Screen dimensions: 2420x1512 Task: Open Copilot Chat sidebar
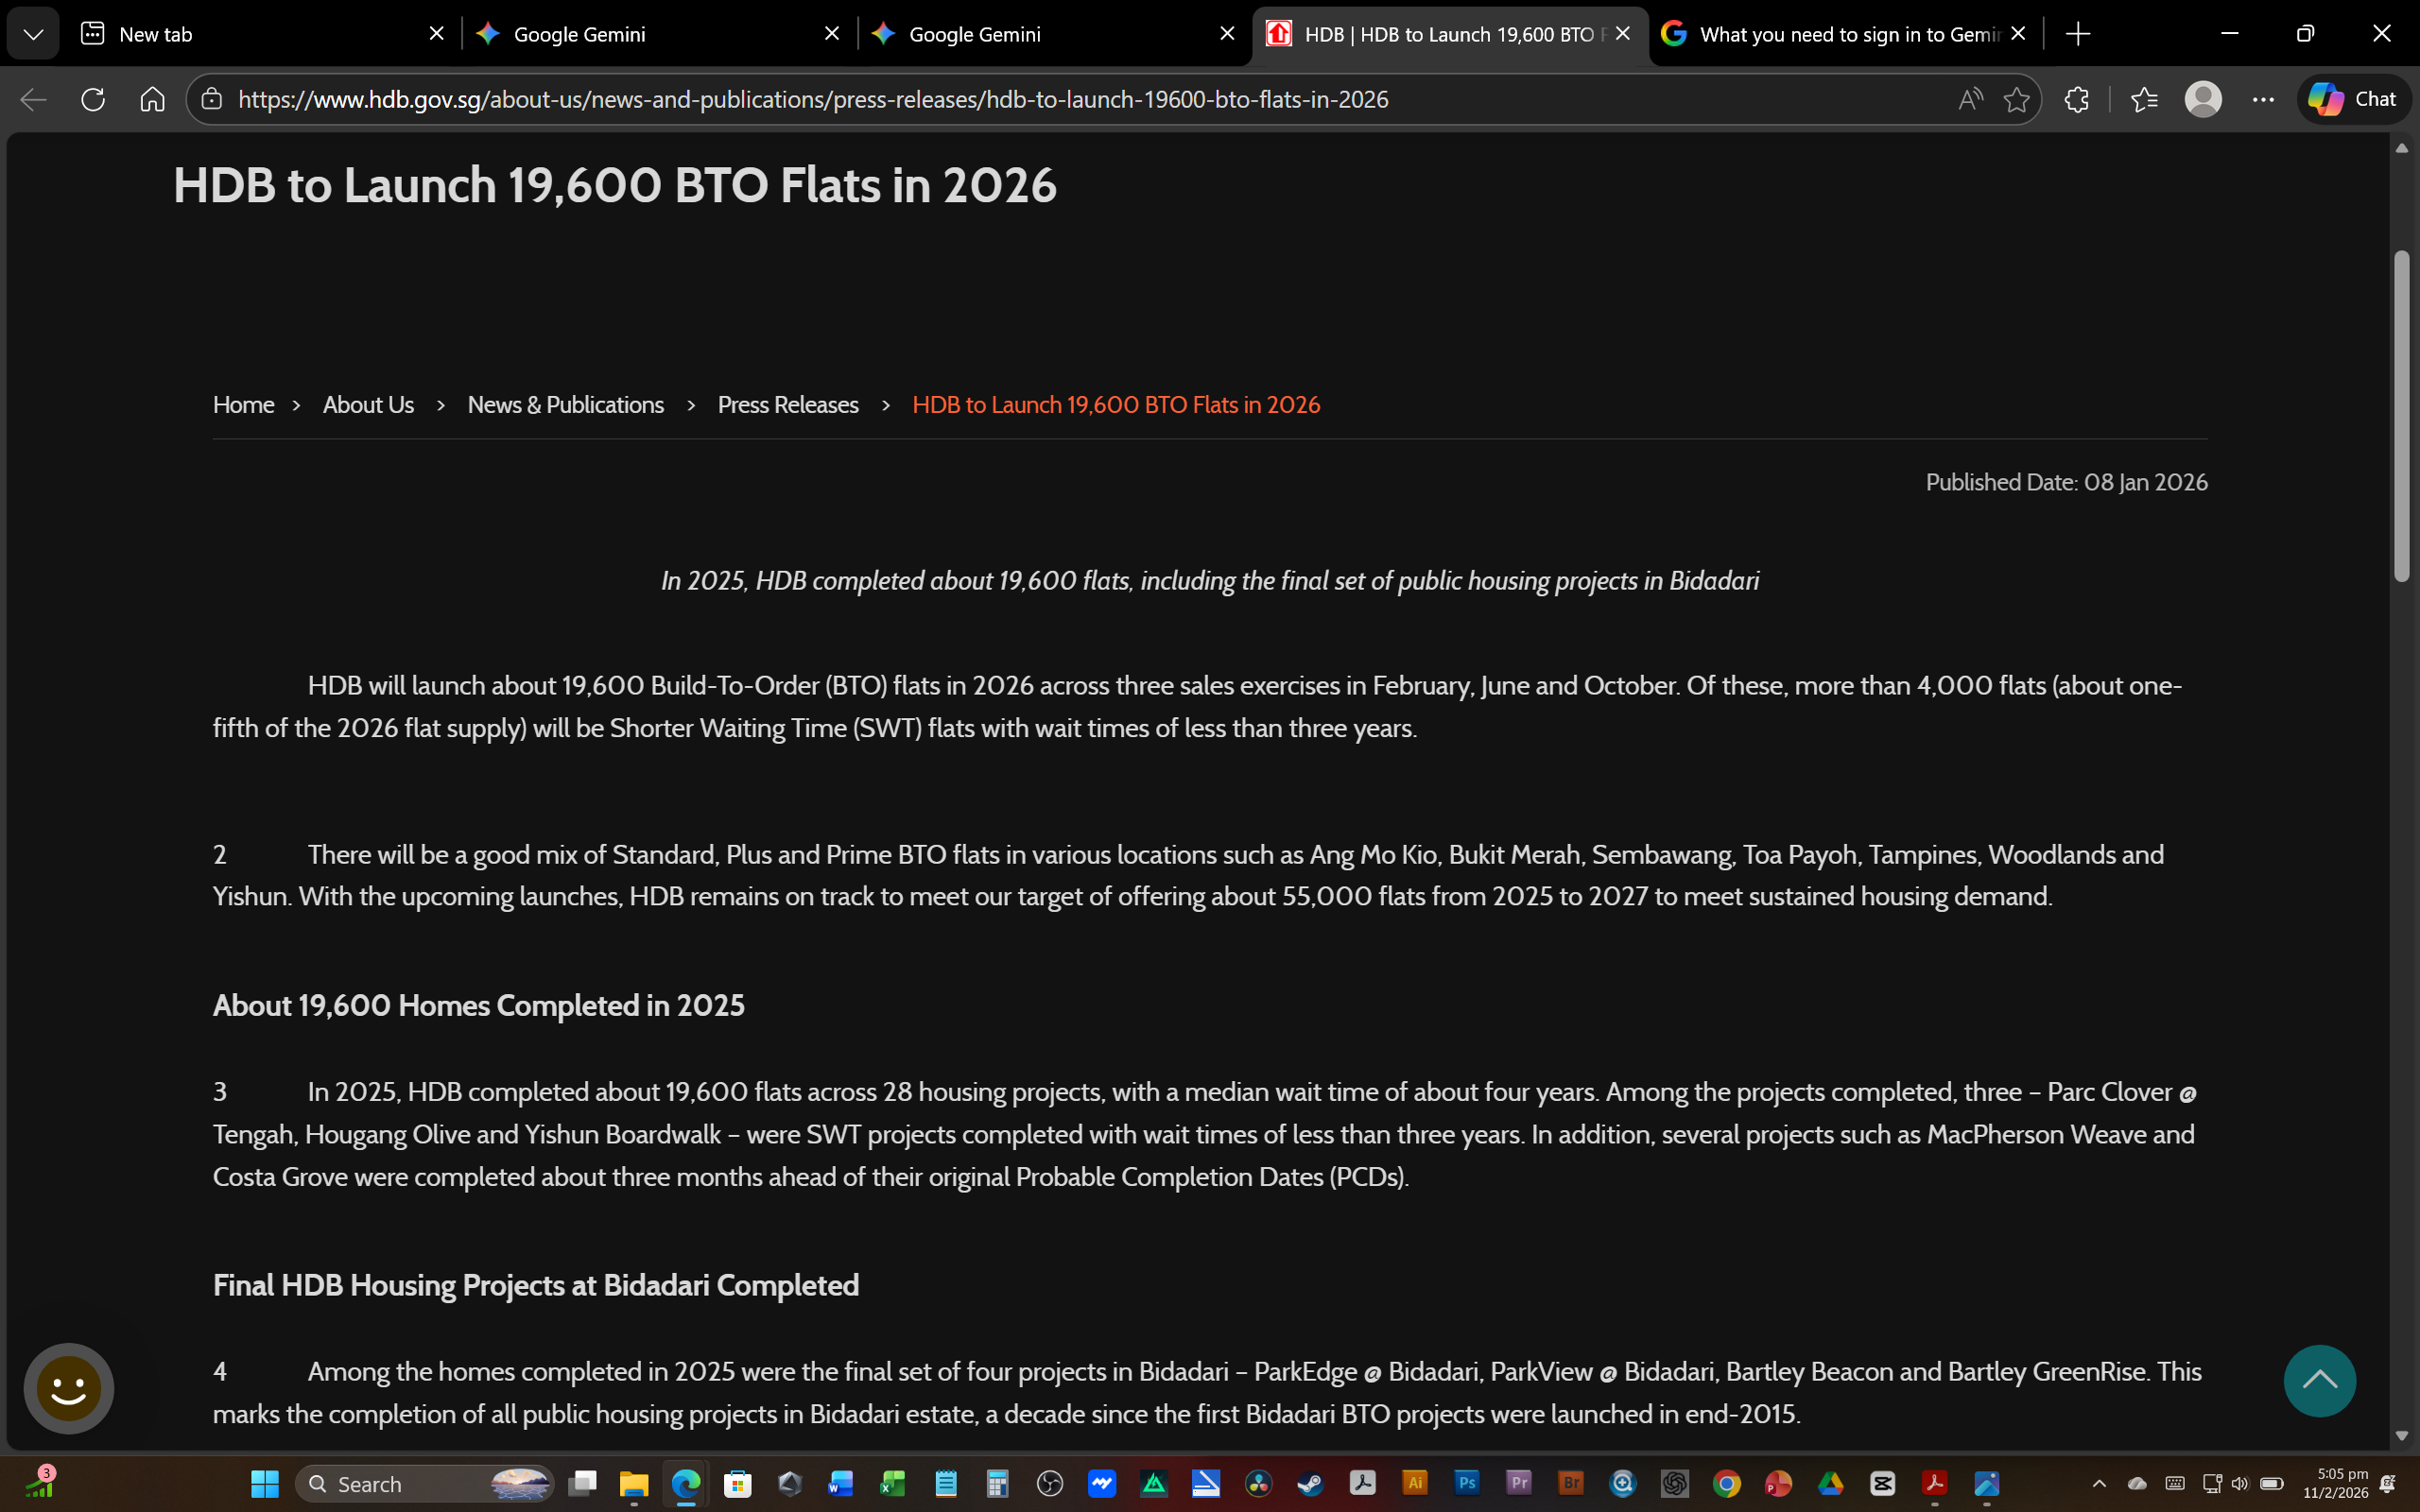click(x=2353, y=99)
